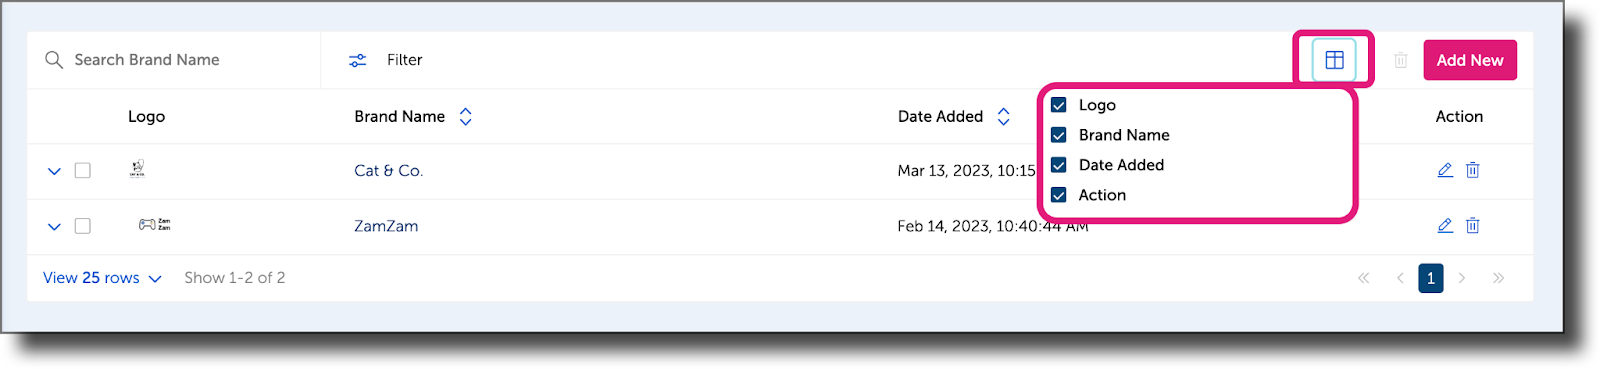Image resolution: width=1600 pixels, height=369 pixels.
Task: Focus the Search Brand Name field
Action: click(174, 60)
